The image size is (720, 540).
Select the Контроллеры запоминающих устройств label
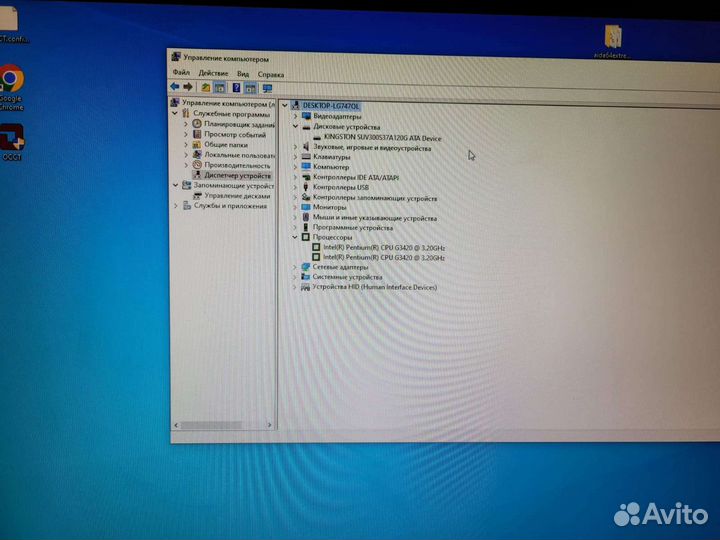pyautogui.click(x=375, y=198)
